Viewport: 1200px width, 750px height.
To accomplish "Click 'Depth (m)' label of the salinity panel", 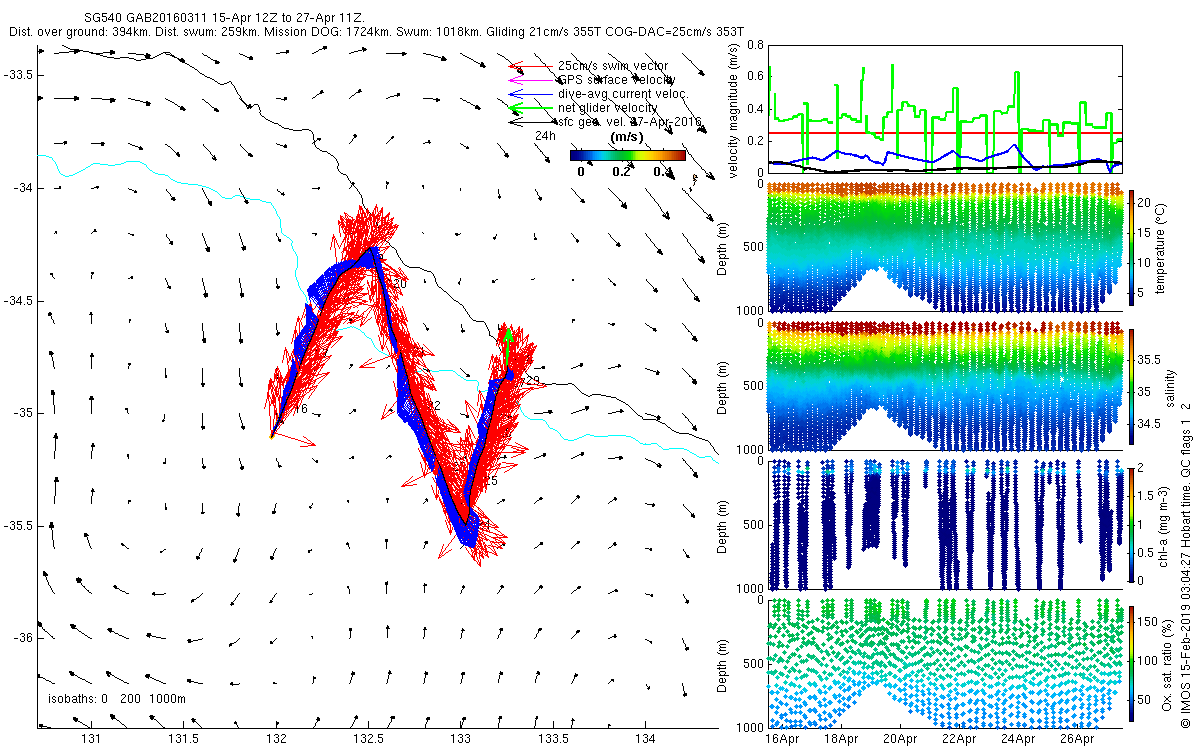I will point(724,388).
